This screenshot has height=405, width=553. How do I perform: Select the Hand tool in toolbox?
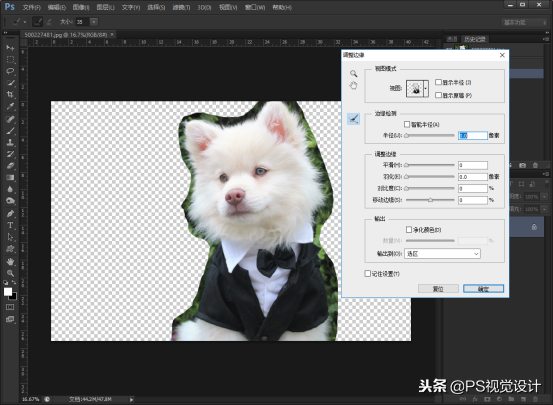(10, 261)
